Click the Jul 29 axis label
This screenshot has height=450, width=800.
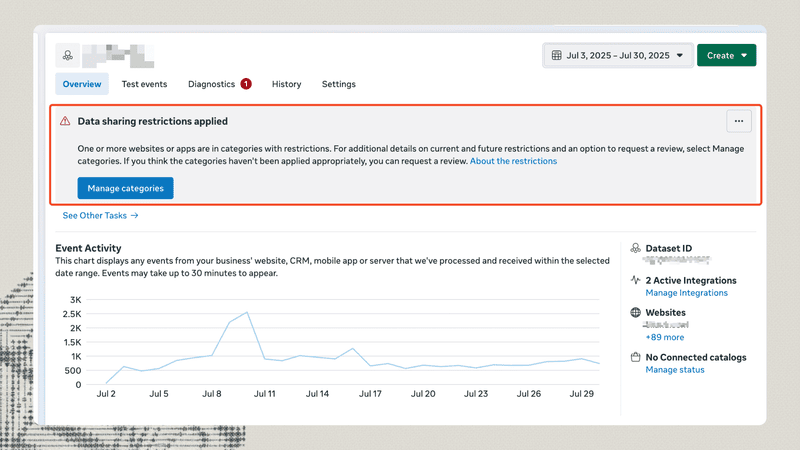pyautogui.click(x=582, y=394)
